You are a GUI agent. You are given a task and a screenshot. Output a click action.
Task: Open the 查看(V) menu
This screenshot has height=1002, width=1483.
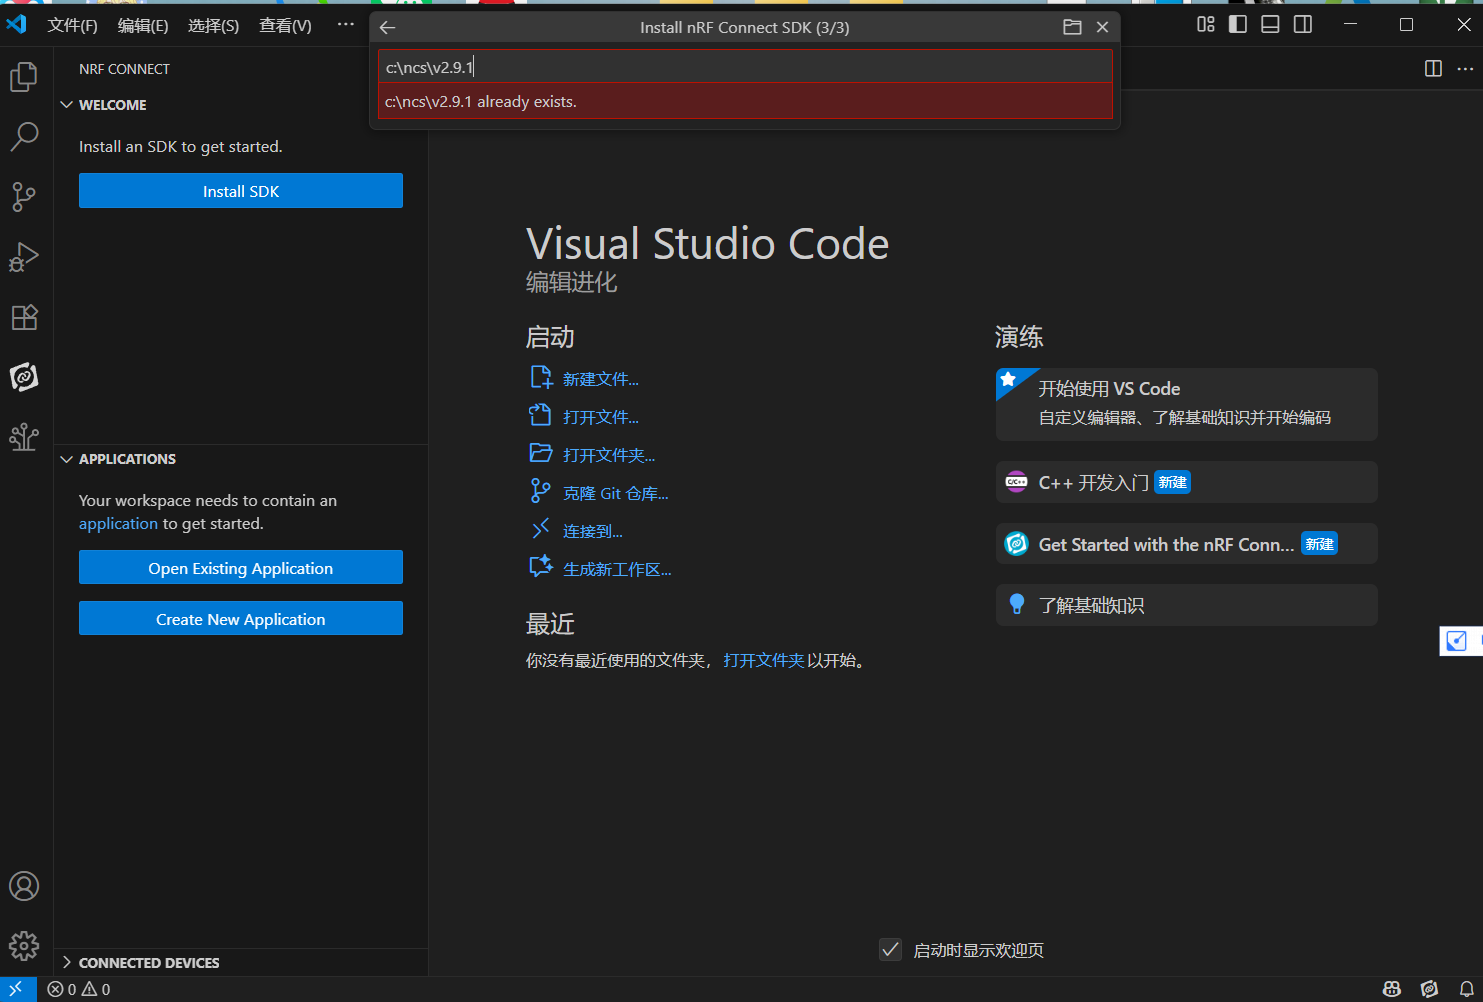[285, 25]
